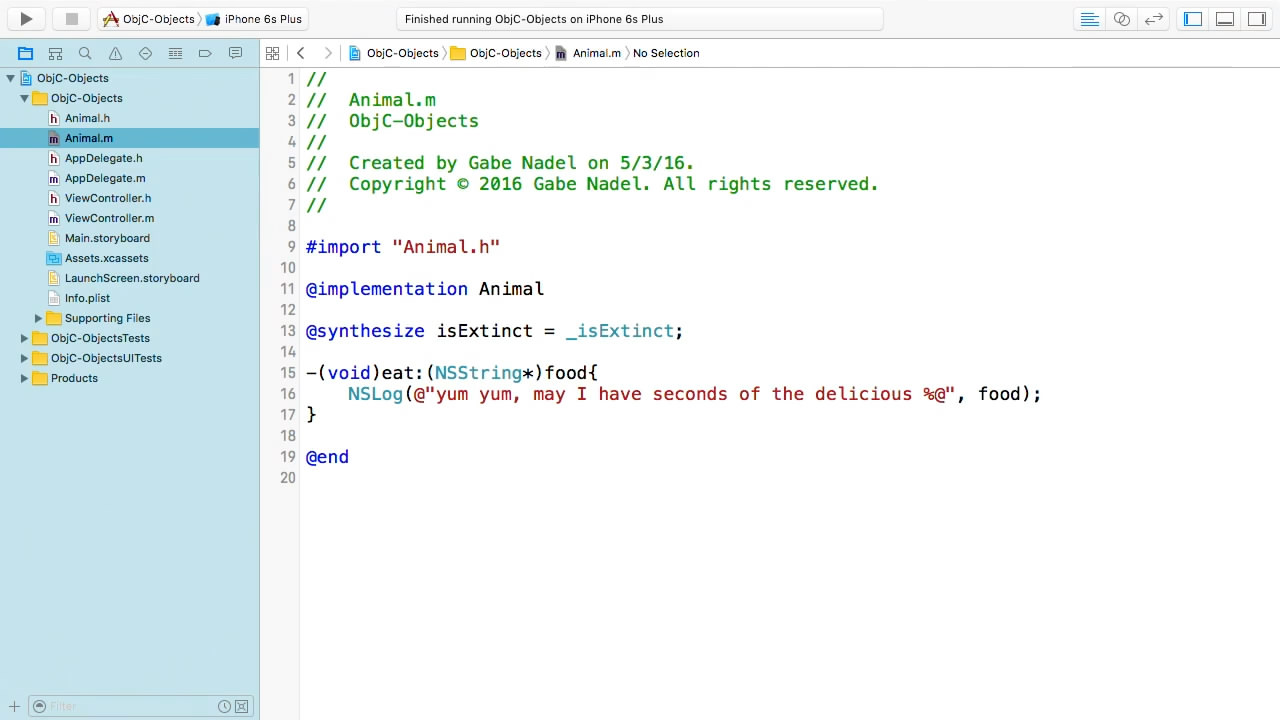Choose the iPhone 6s Plus destination

point(253,19)
